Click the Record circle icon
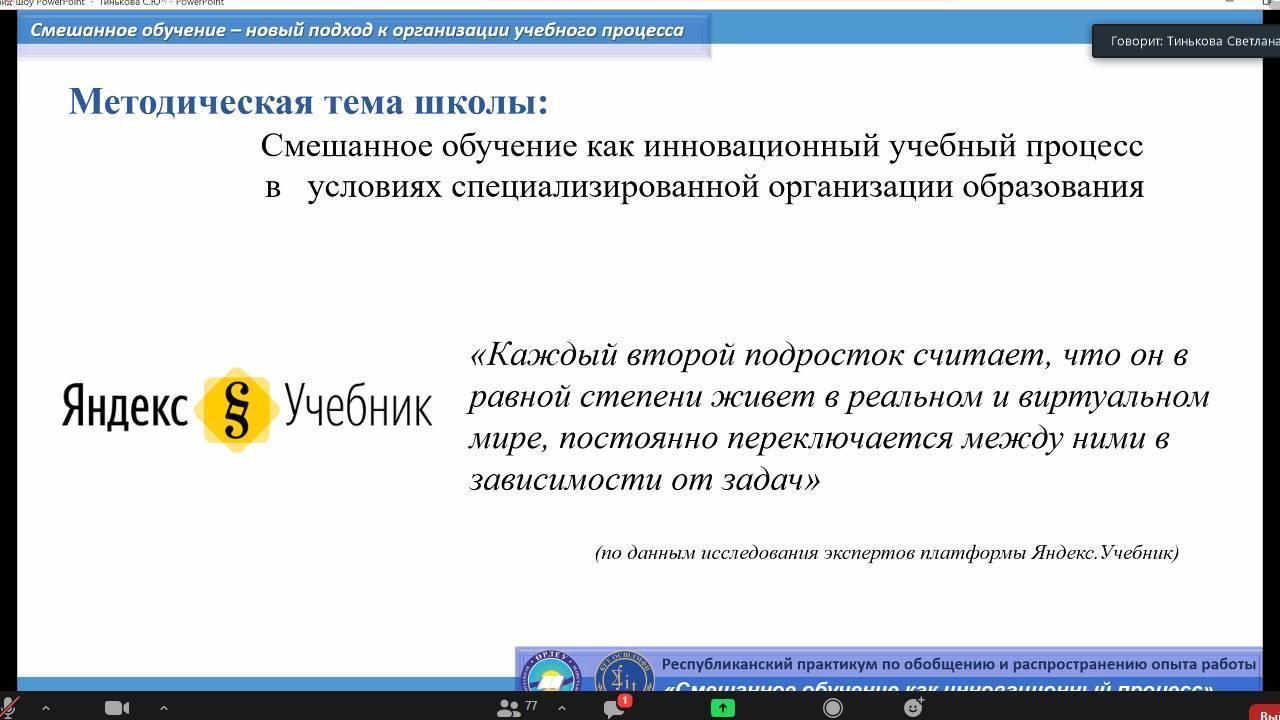 point(832,708)
